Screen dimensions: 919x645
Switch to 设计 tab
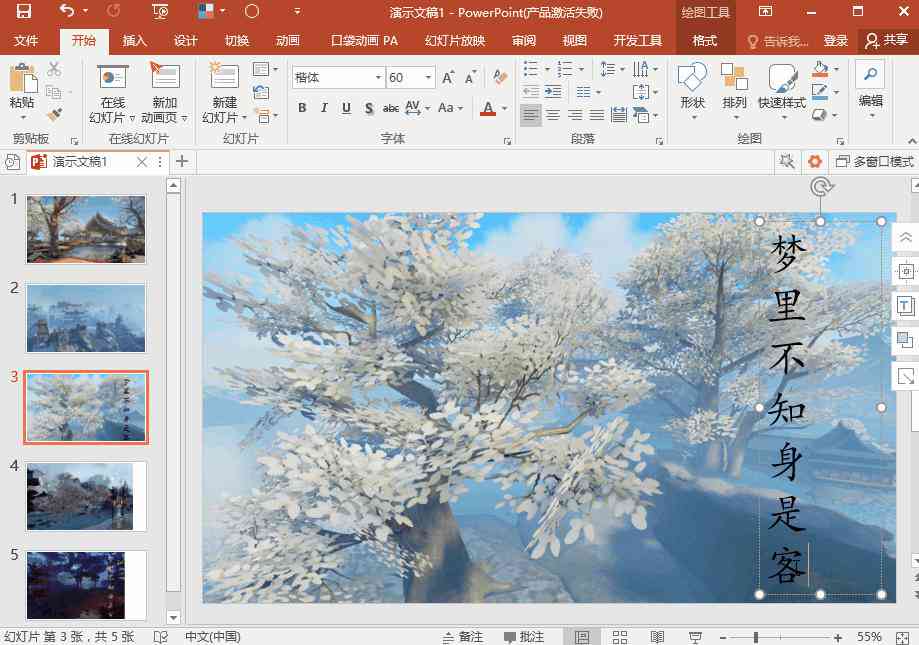[x=185, y=40]
